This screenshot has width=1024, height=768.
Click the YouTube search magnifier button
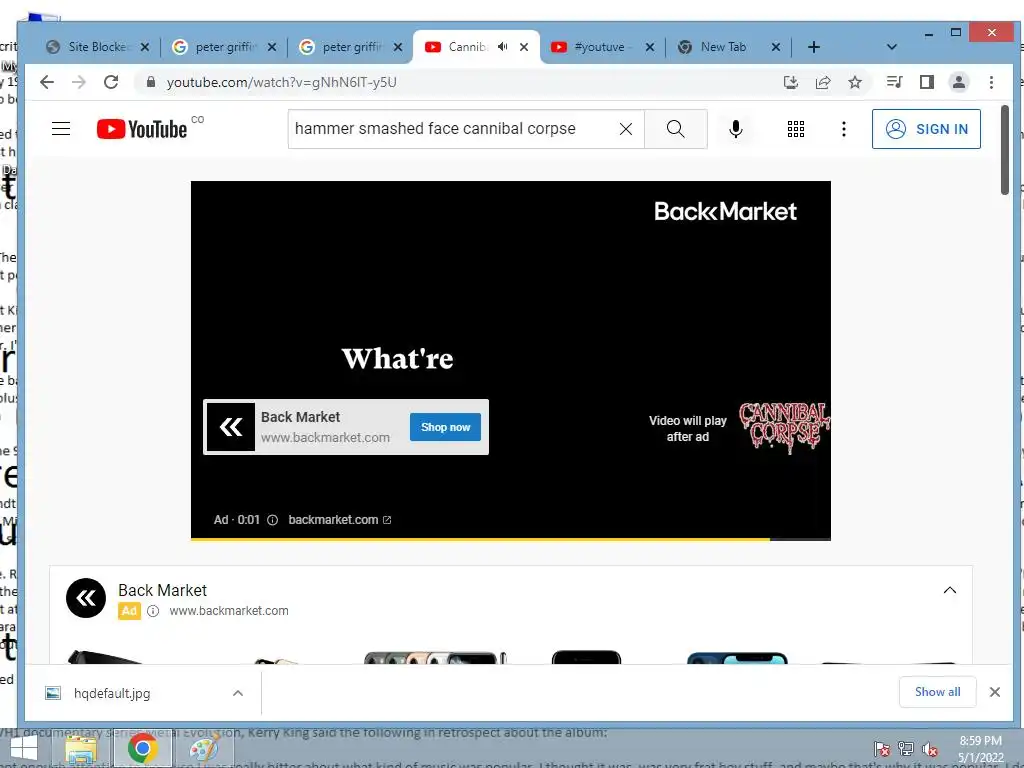pyautogui.click(x=676, y=129)
